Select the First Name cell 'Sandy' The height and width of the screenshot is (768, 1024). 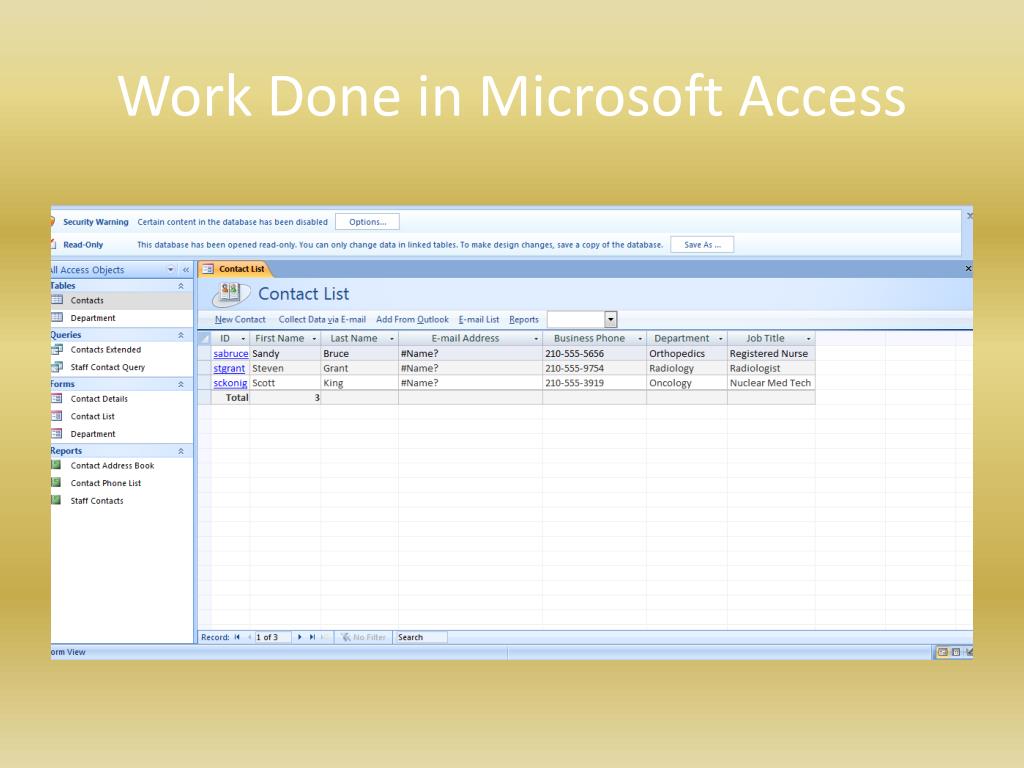(285, 353)
